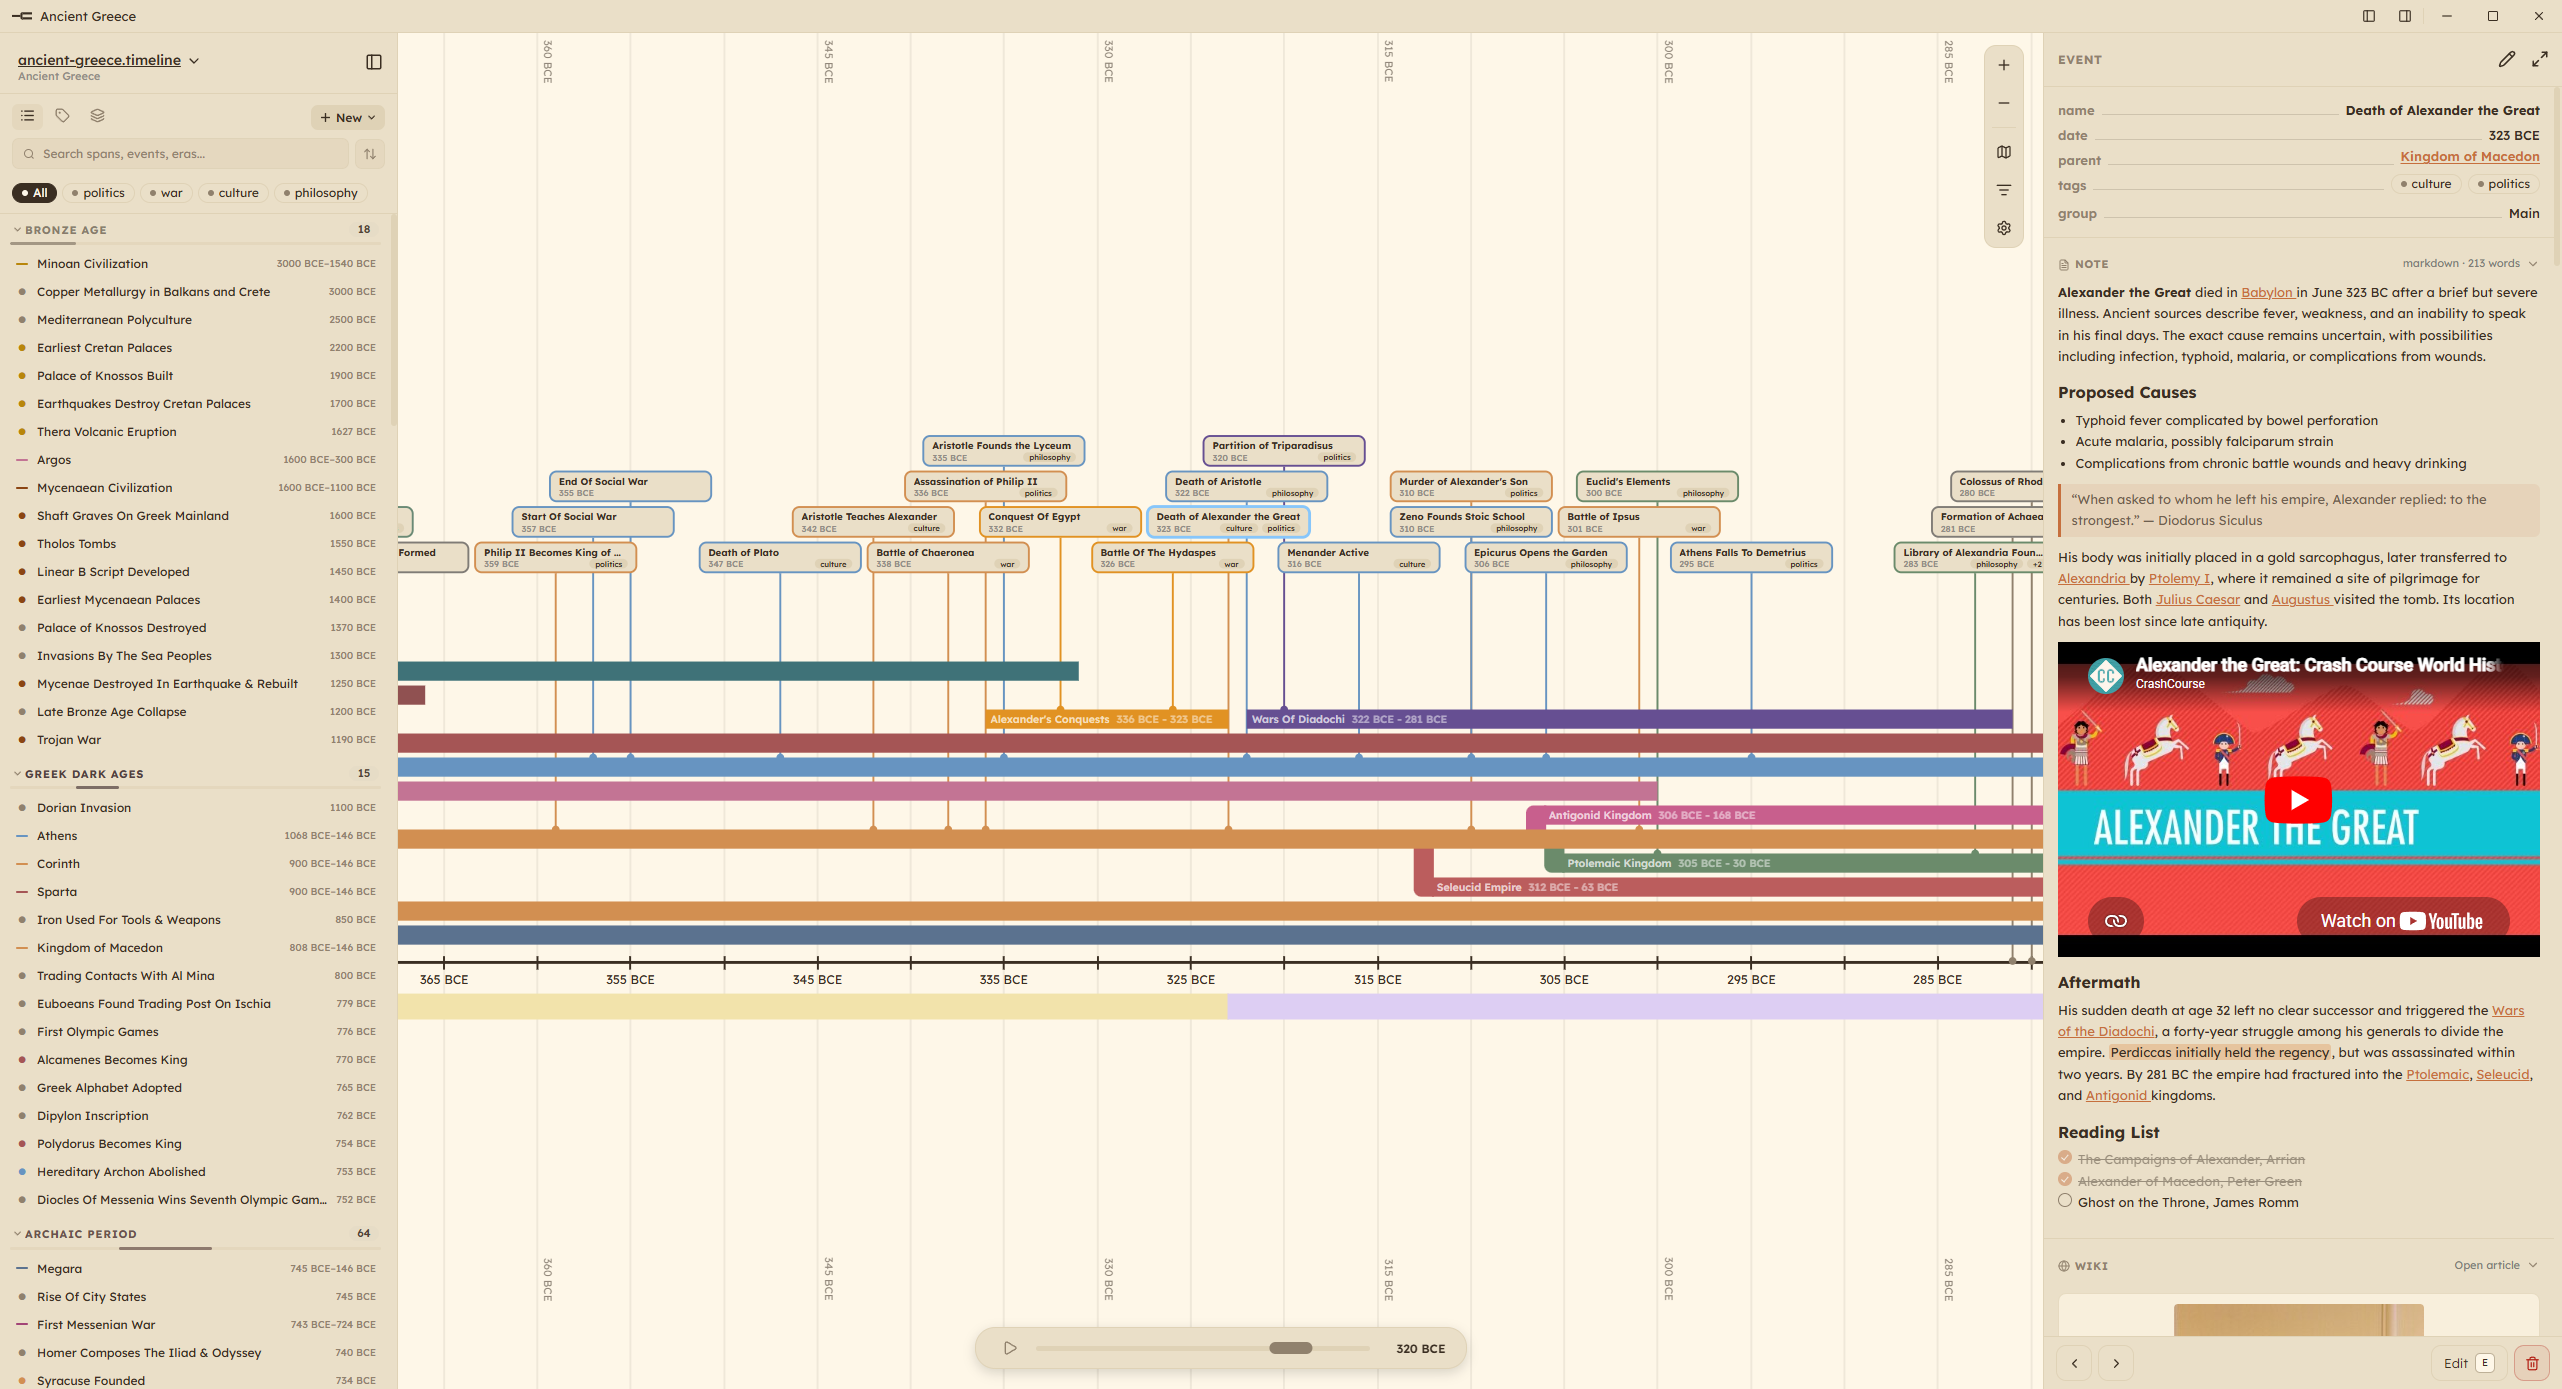
Task: Open the Ptolemy I link
Action: 2179,578
